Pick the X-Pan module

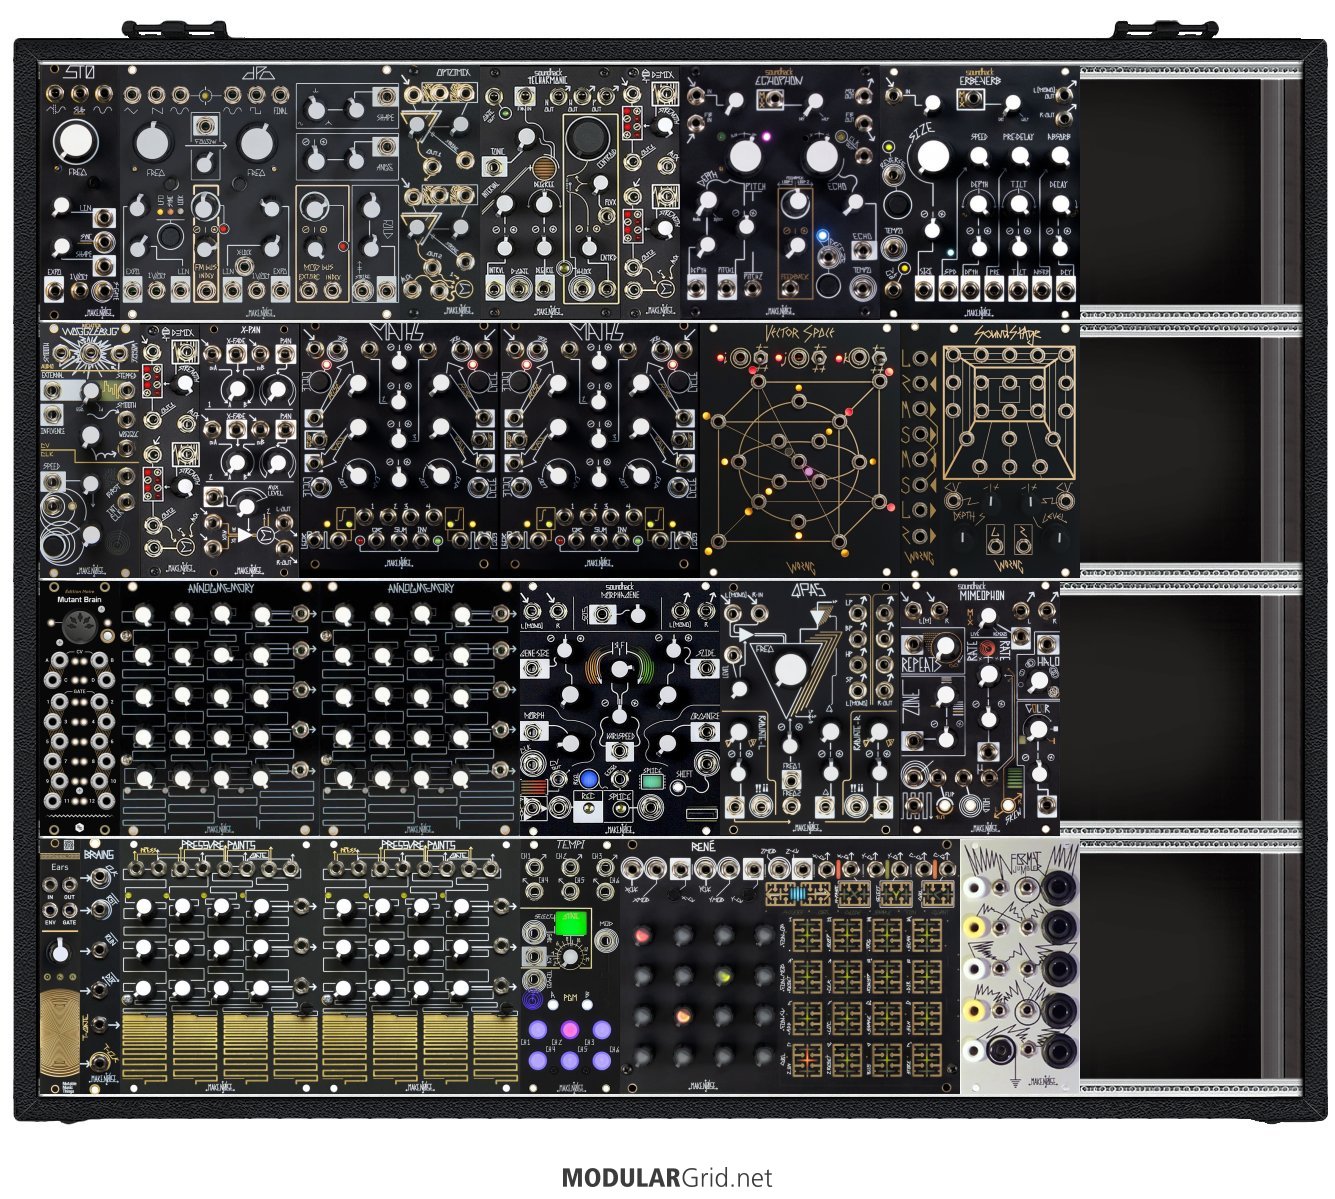click(x=250, y=448)
